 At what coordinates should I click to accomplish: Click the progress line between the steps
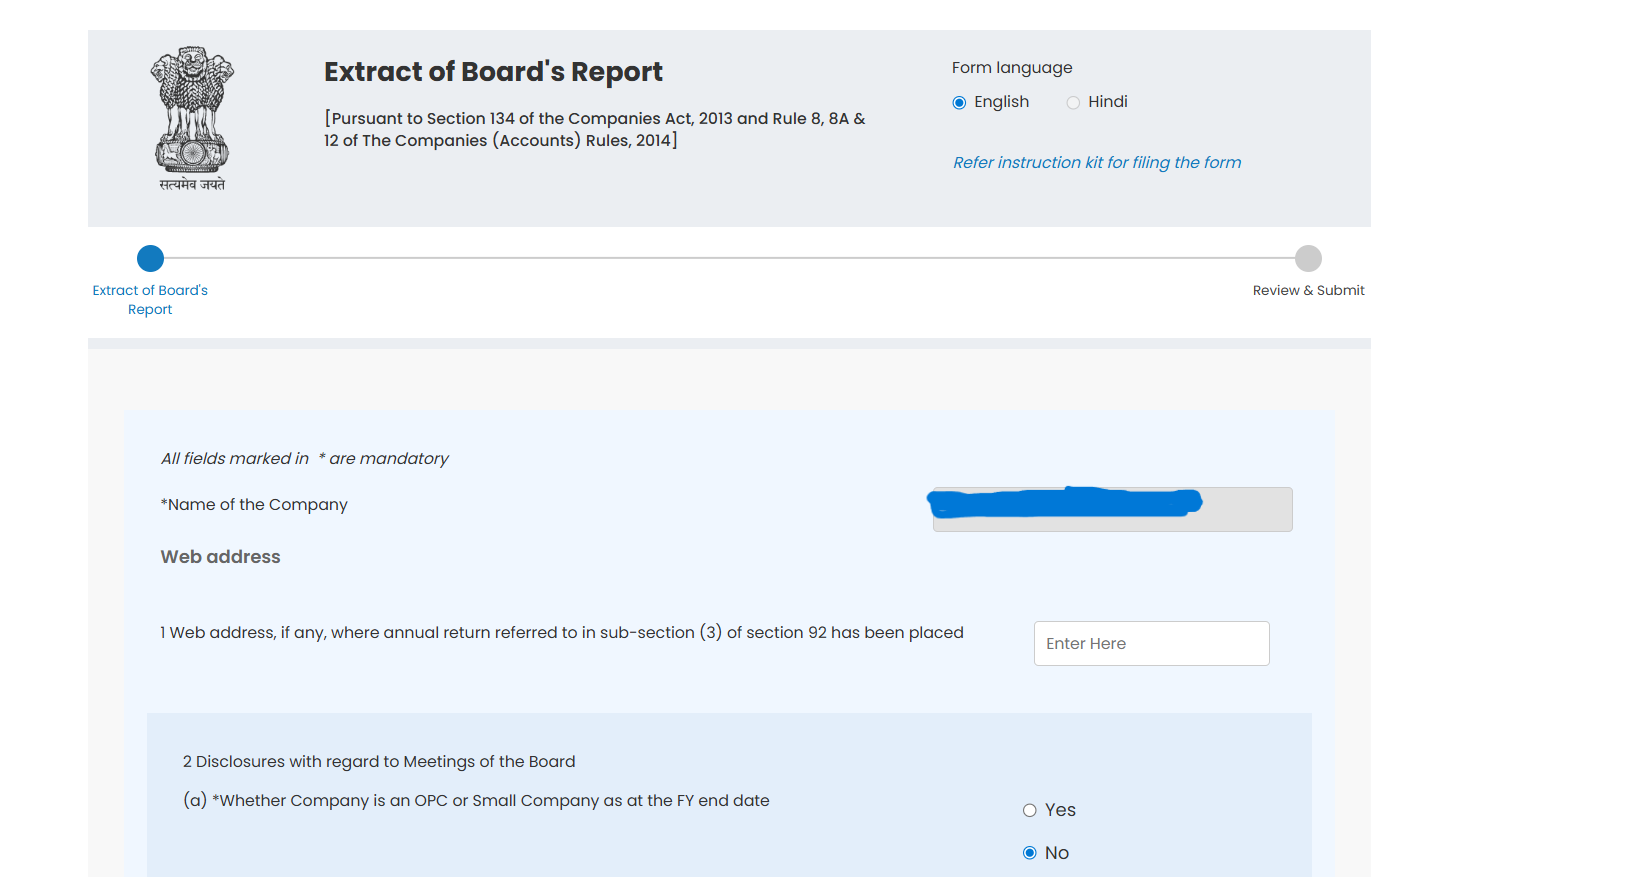pyautogui.click(x=728, y=258)
